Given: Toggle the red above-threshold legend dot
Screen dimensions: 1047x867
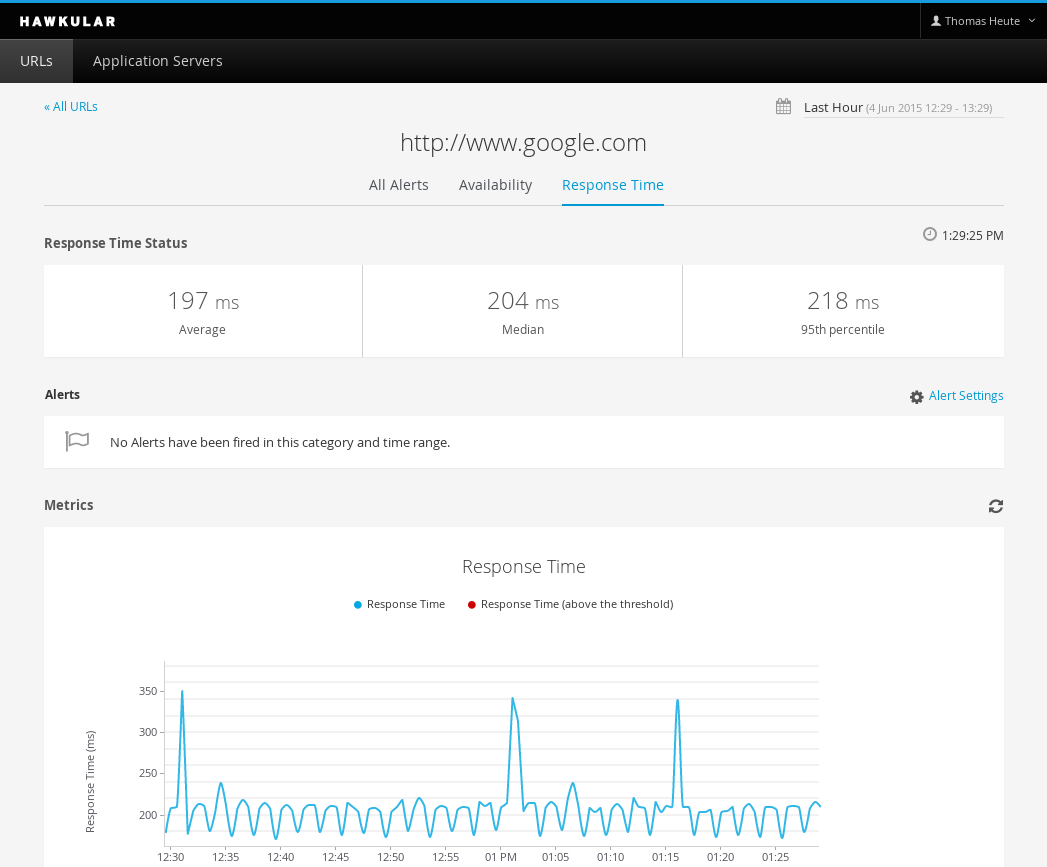Looking at the screenshot, I should coord(471,604).
